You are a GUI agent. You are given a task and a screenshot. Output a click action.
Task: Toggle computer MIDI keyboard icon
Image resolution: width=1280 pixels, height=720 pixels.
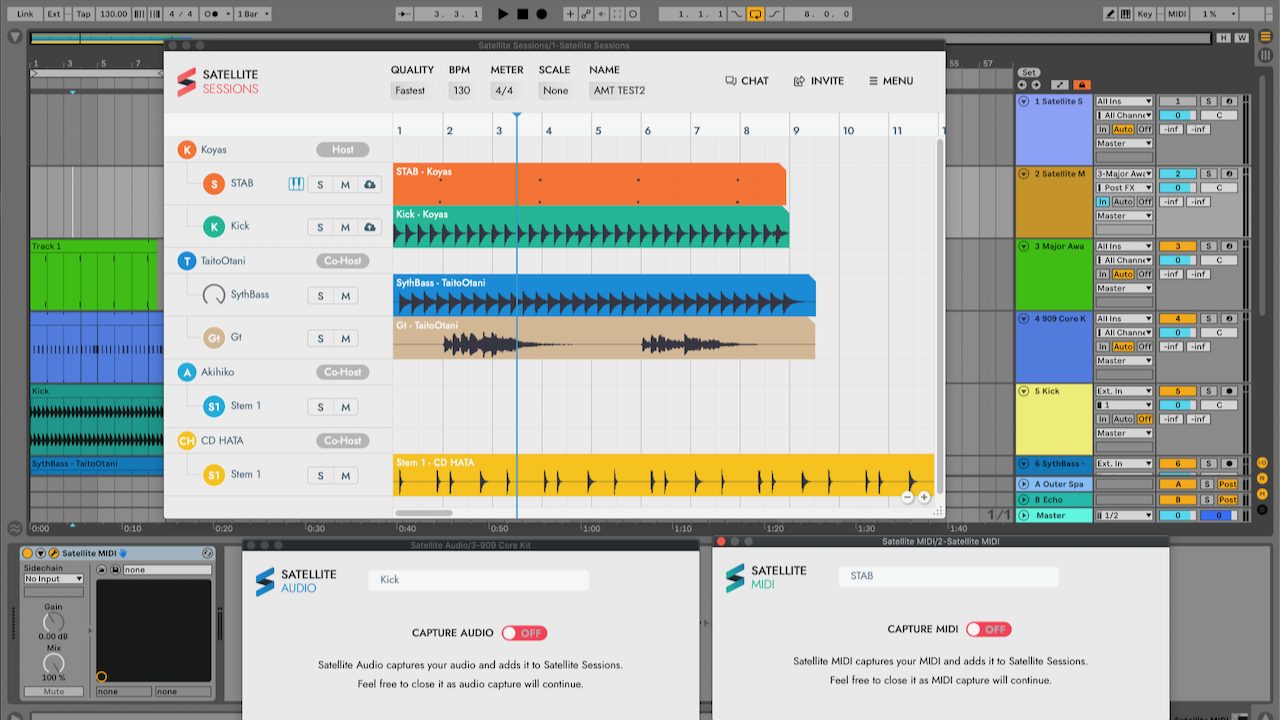click(1127, 14)
